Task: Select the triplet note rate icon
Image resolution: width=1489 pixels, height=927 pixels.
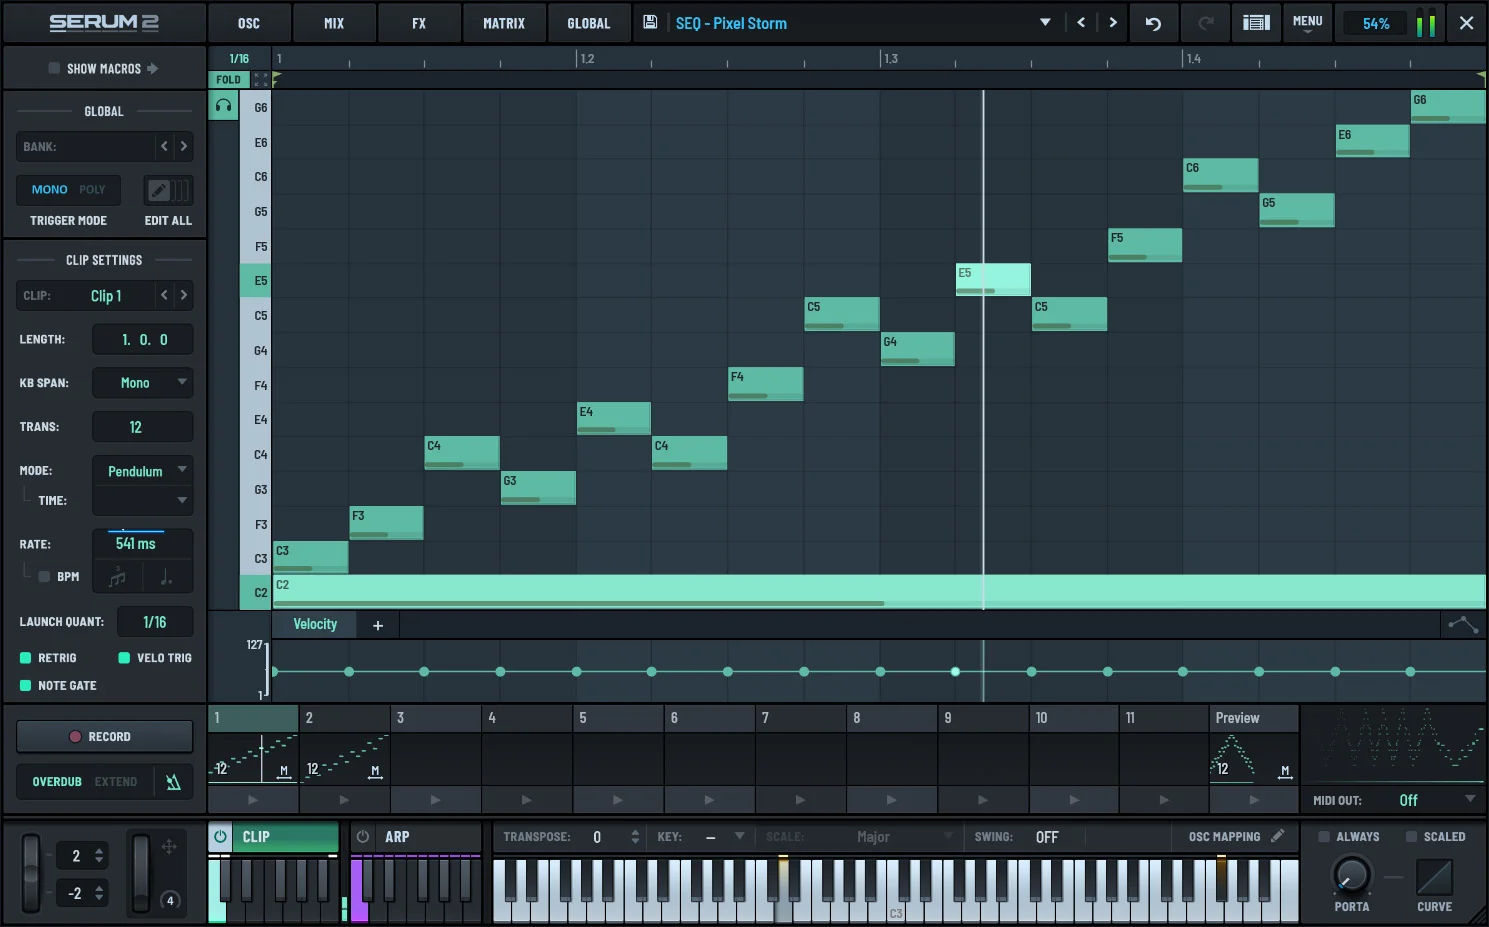Action: tap(117, 577)
